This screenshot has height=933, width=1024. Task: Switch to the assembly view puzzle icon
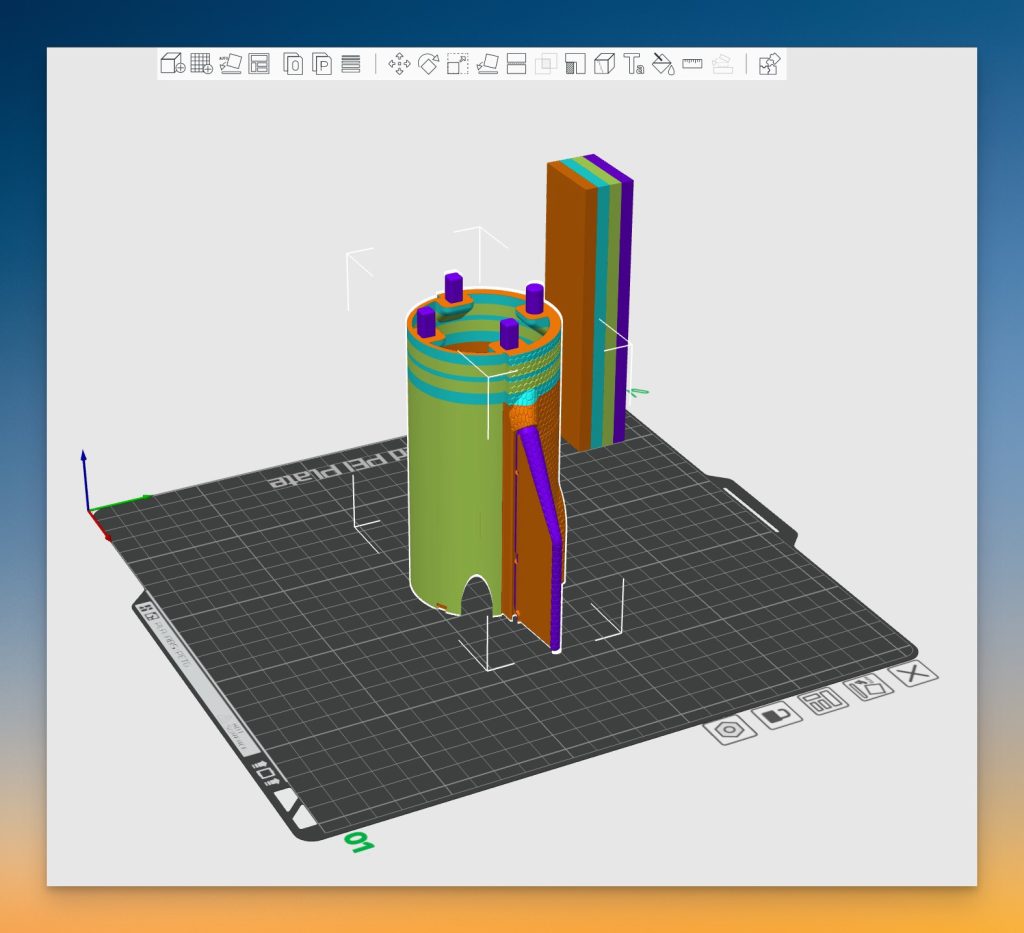pyautogui.click(x=768, y=64)
